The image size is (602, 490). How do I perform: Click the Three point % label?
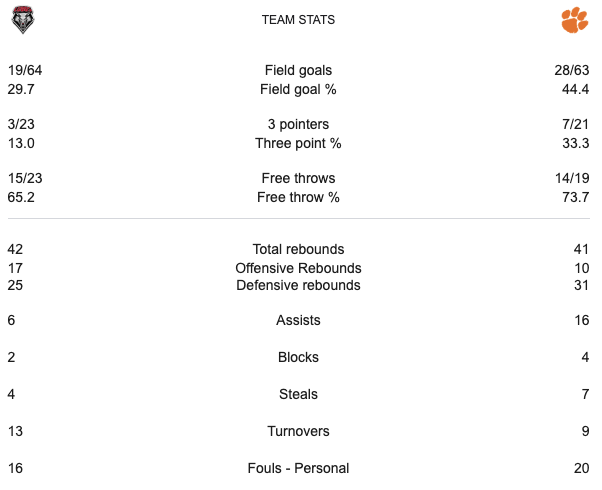pos(298,143)
